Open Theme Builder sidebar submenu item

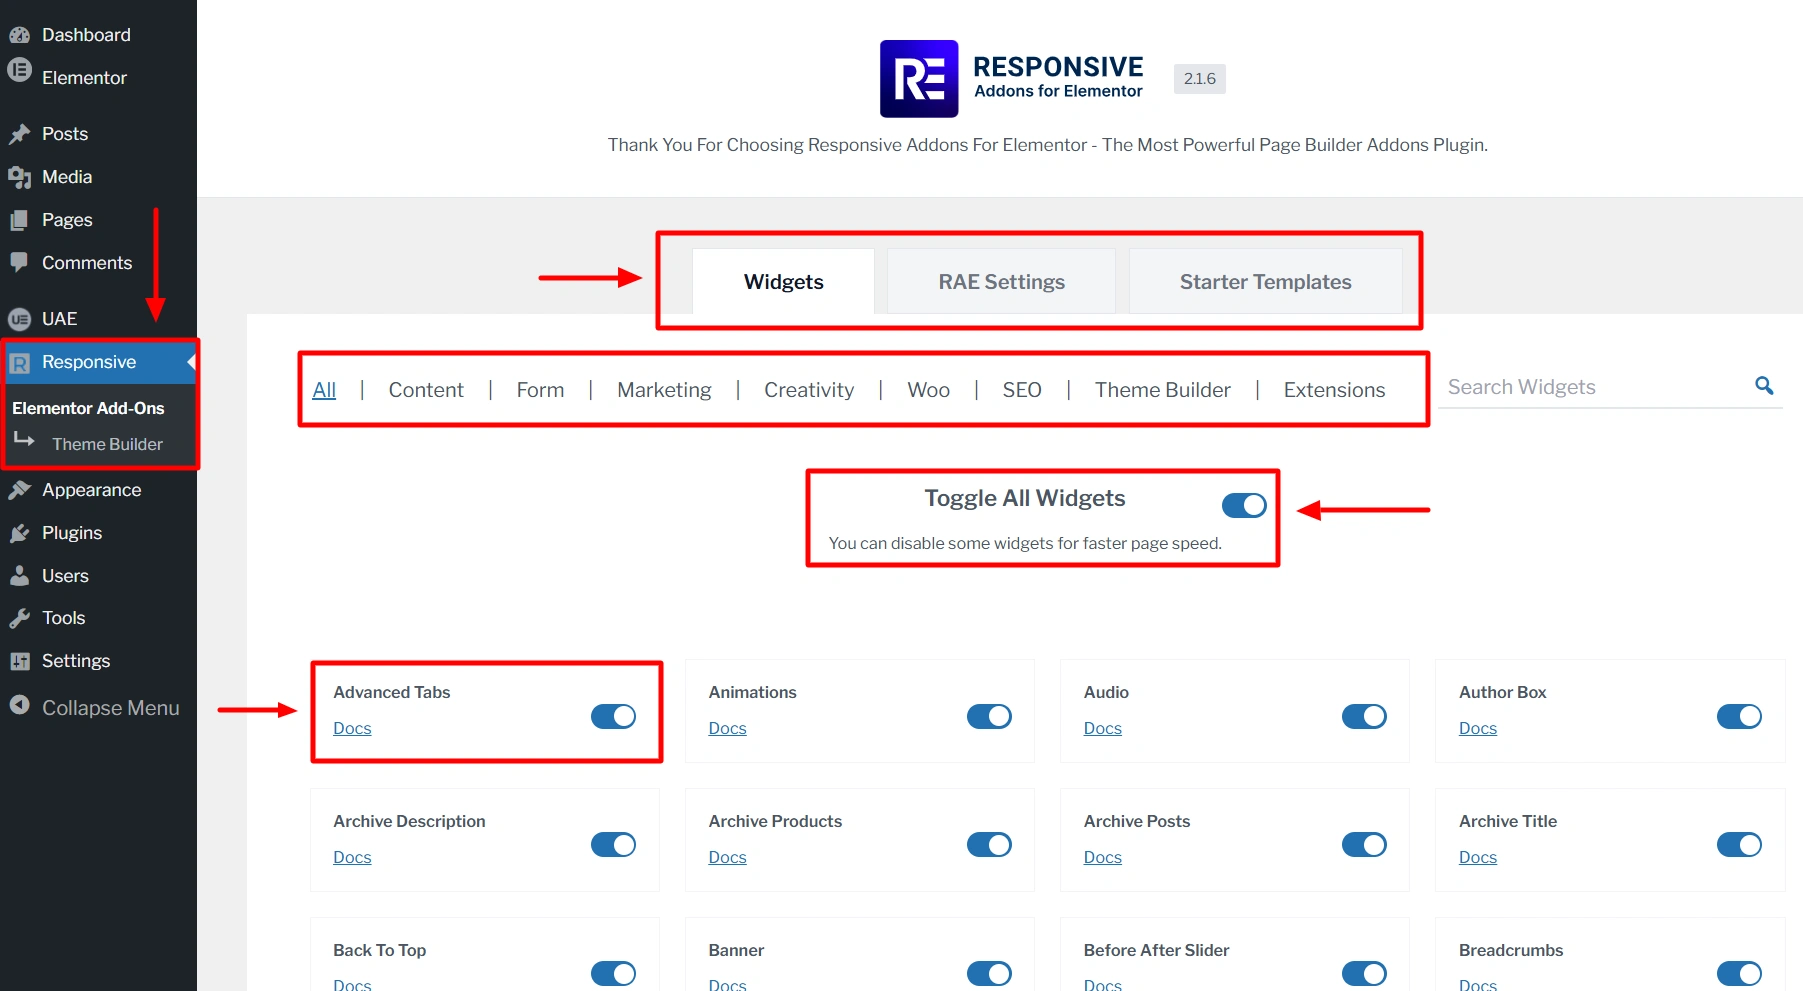coord(107,444)
